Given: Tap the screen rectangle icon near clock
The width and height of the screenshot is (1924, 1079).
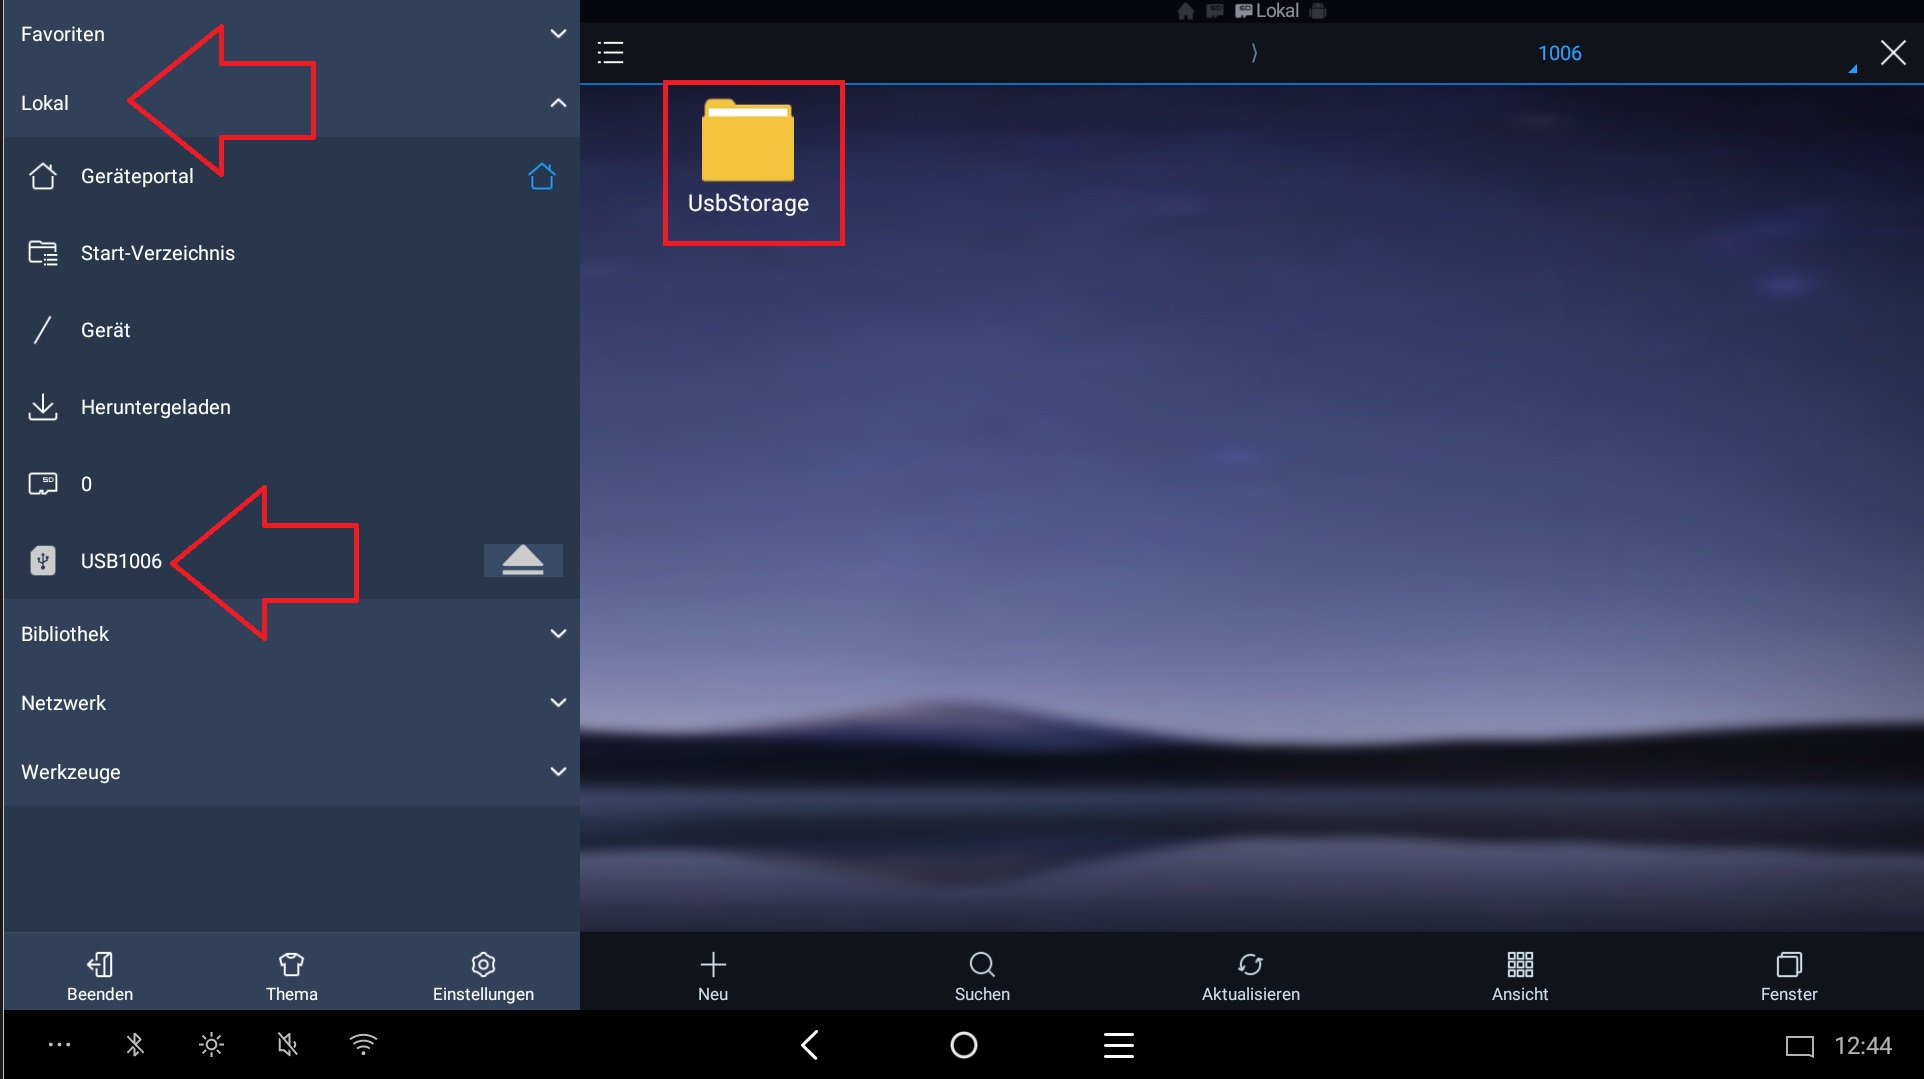Looking at the screenshot, I should click(1800, 1046).
